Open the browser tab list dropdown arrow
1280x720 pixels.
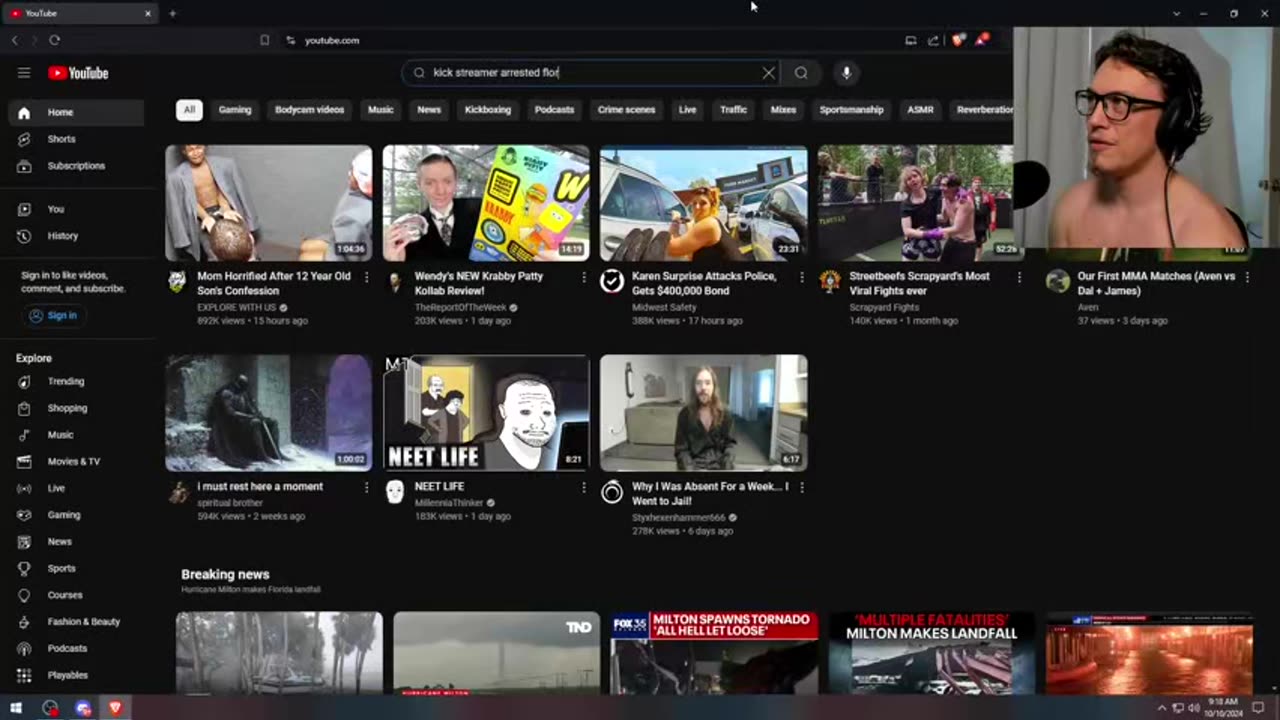(1176, 13)
